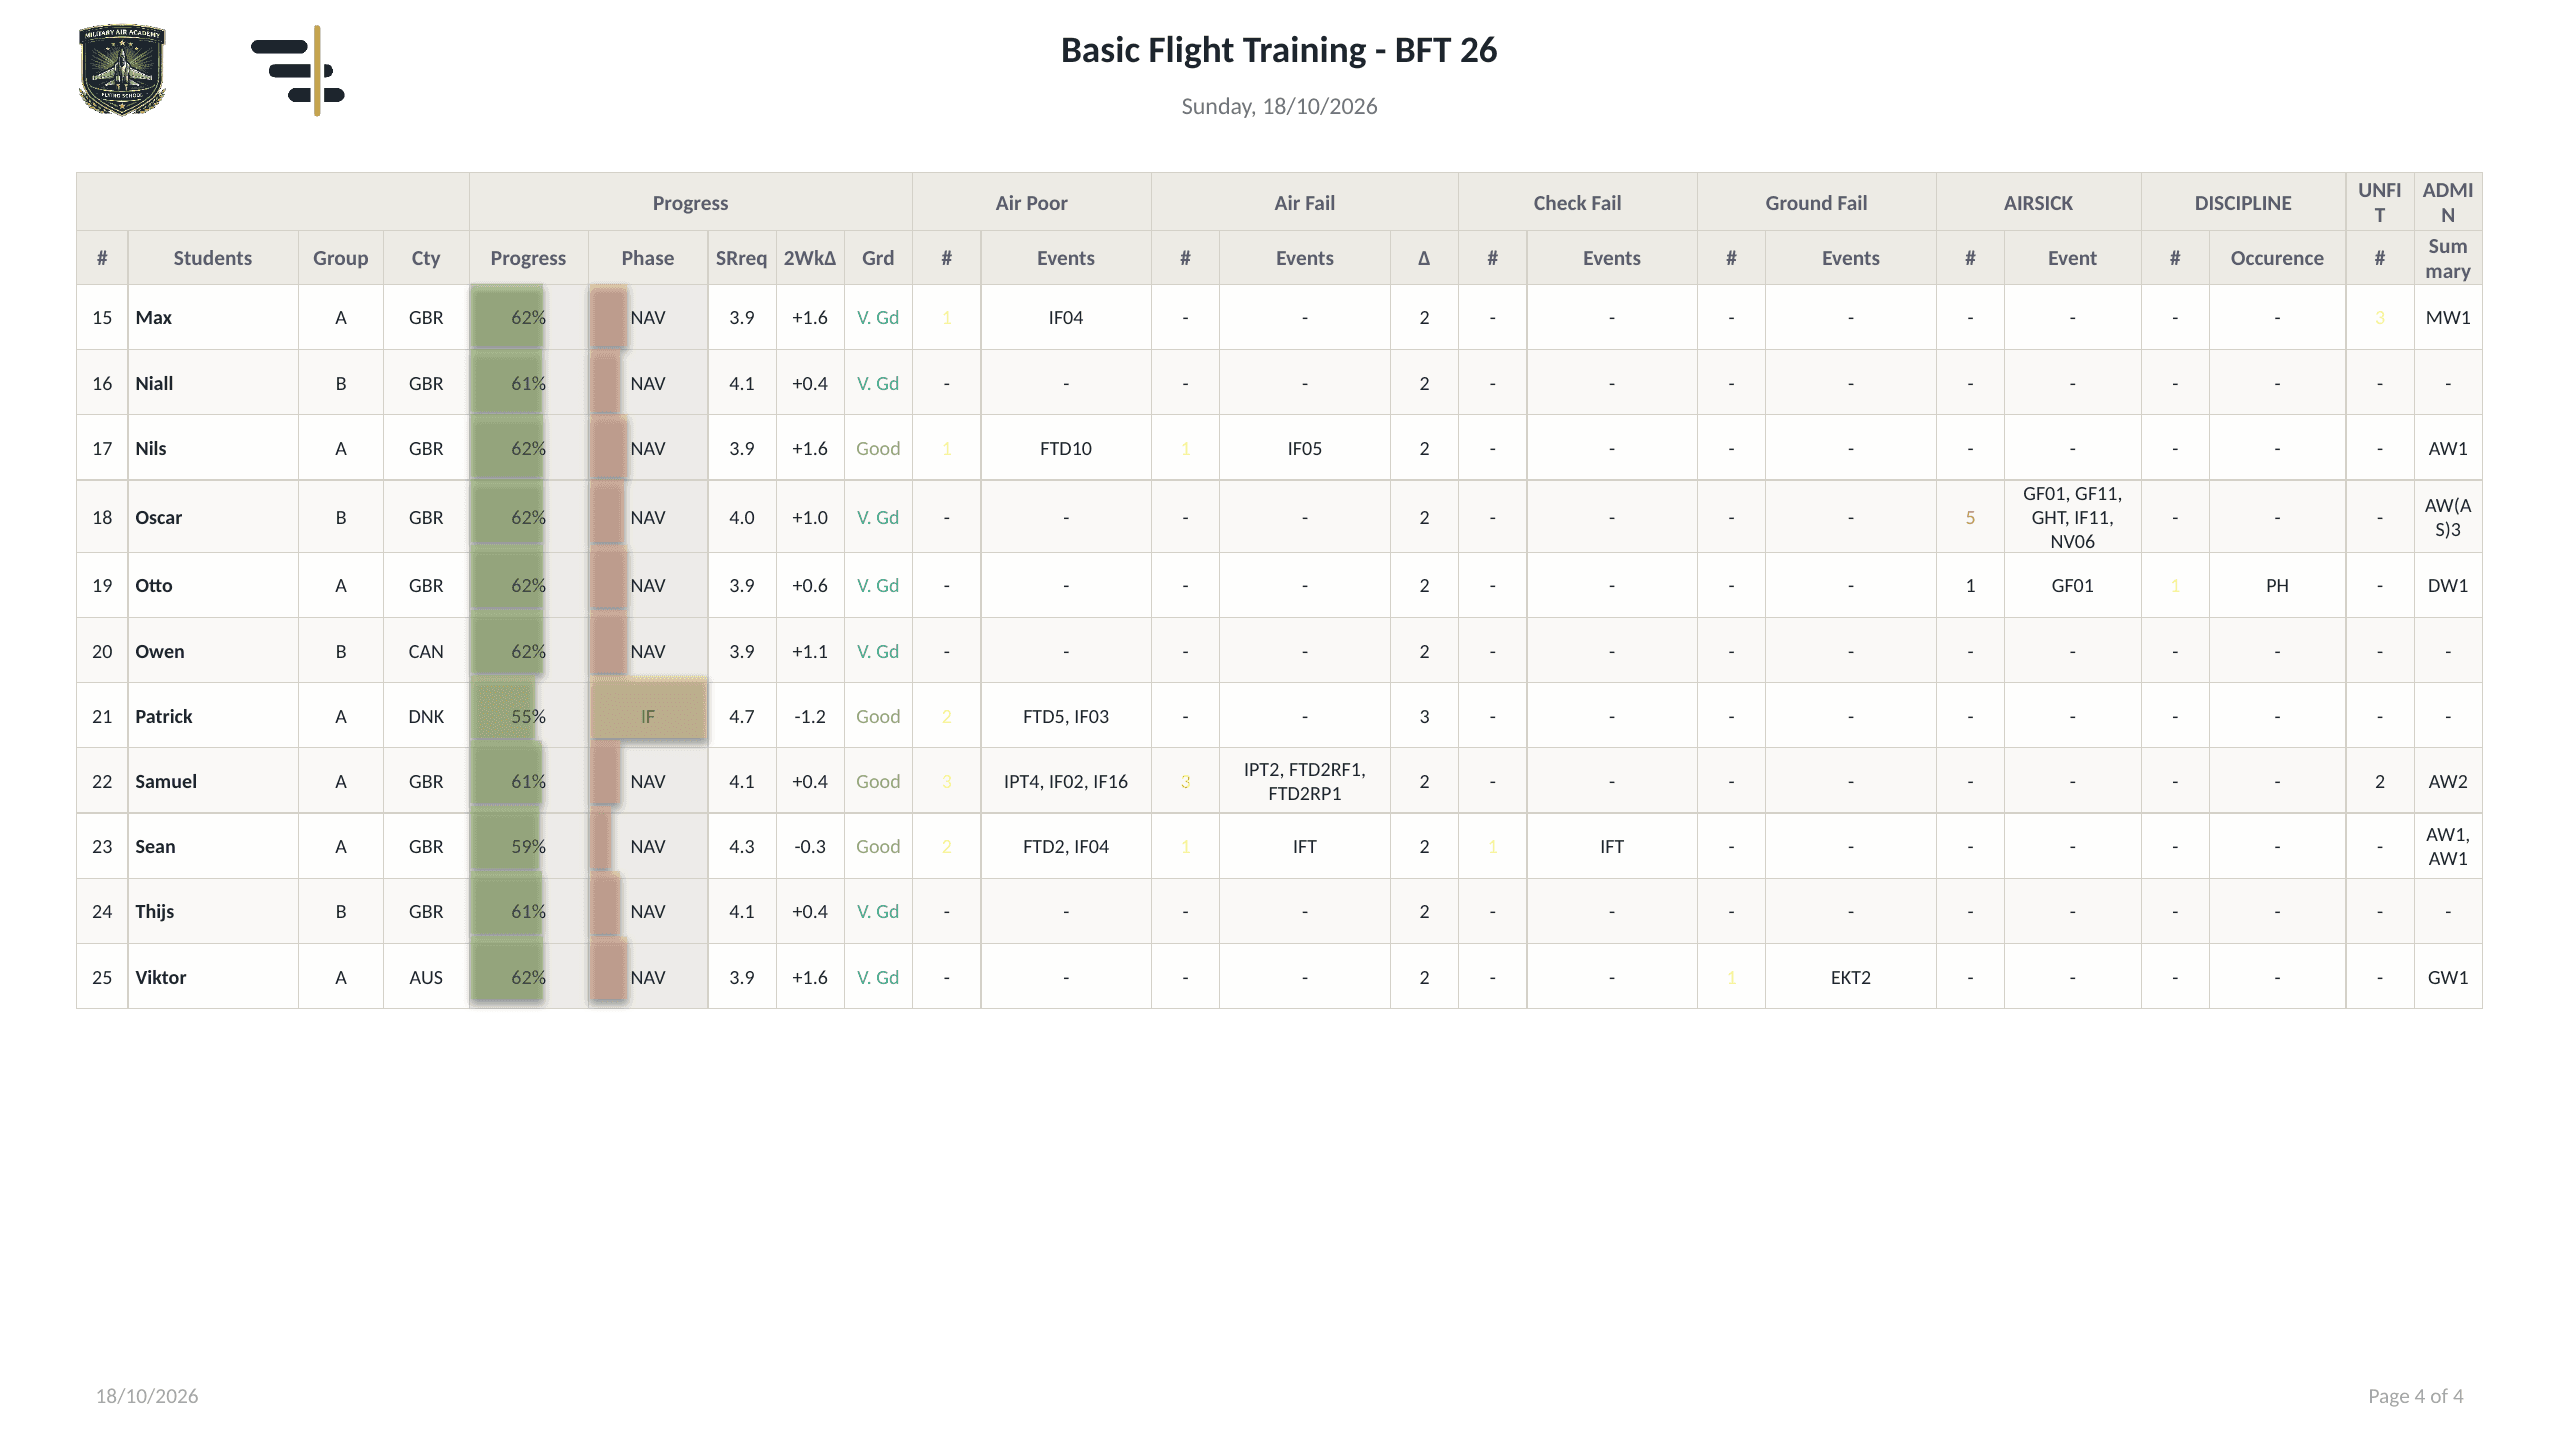Click Viktor's AUS country cell
This screenshot has height=1440, width=2560.
(426, 978)
